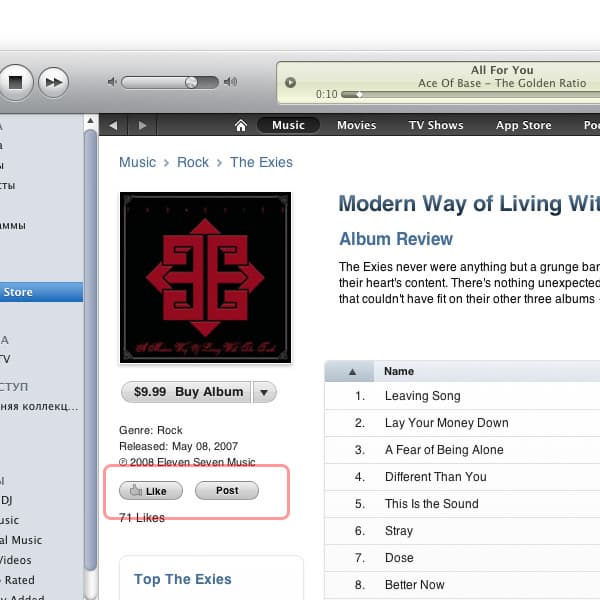The height and width of the screenshot is (600, 600).
Task: Buy the album for $9.99
Action: [x=186, y=392]
